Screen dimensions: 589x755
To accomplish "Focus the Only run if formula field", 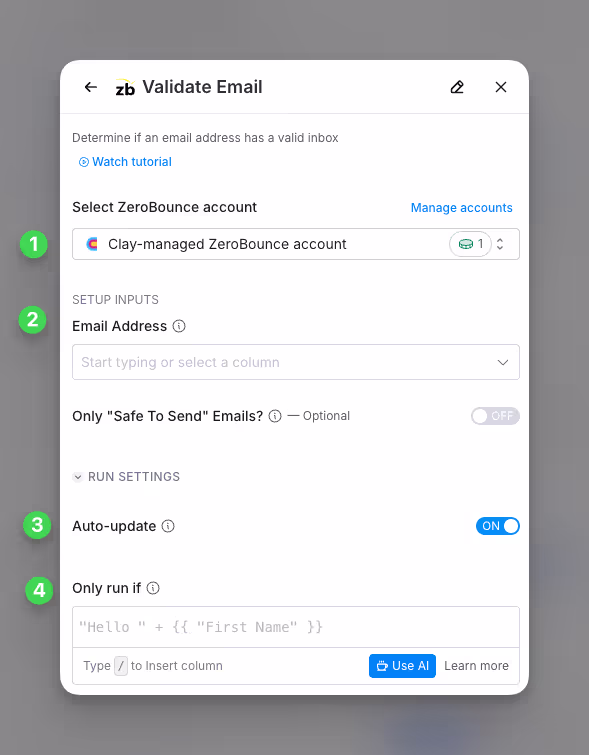I will [x=296, y=627].
